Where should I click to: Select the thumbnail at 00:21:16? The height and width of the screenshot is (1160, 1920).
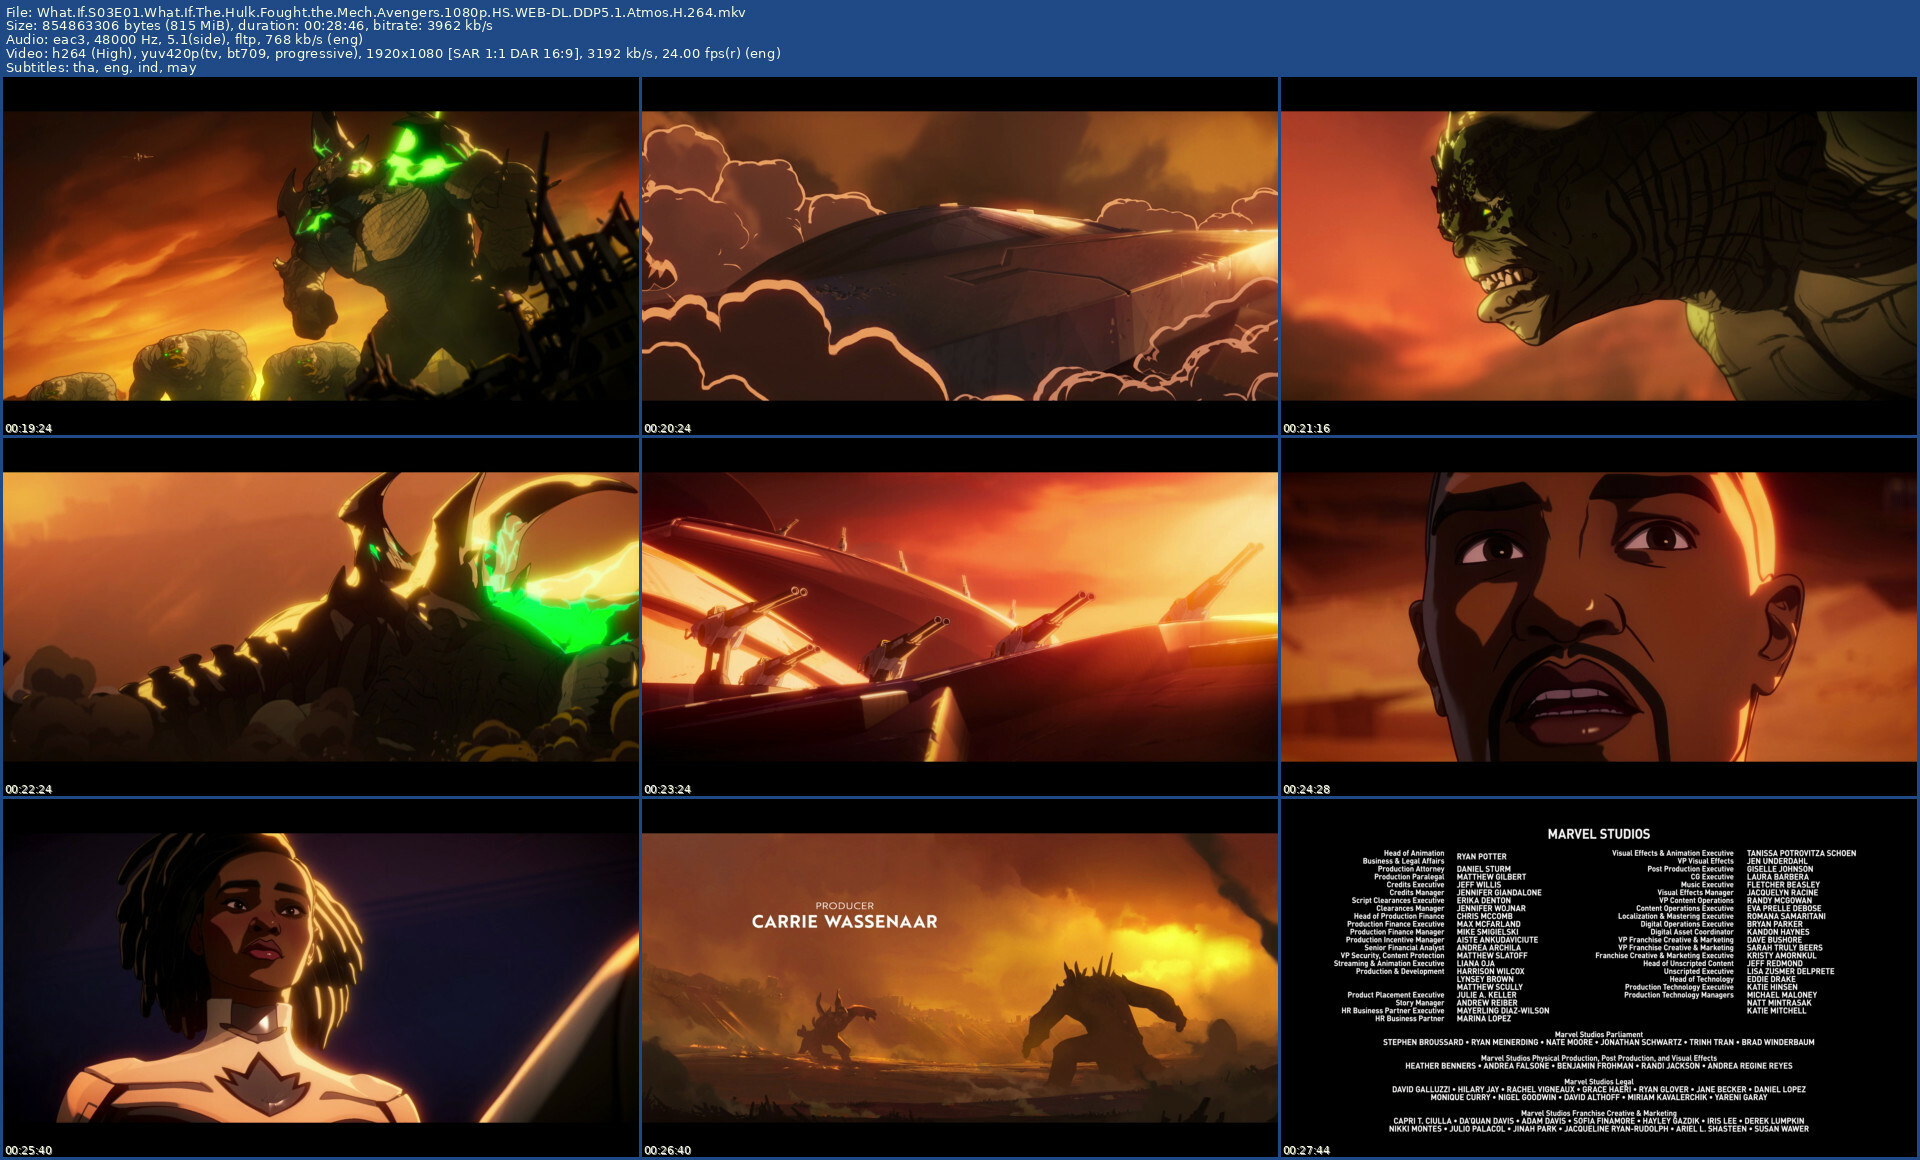[x=1599, y=256]
